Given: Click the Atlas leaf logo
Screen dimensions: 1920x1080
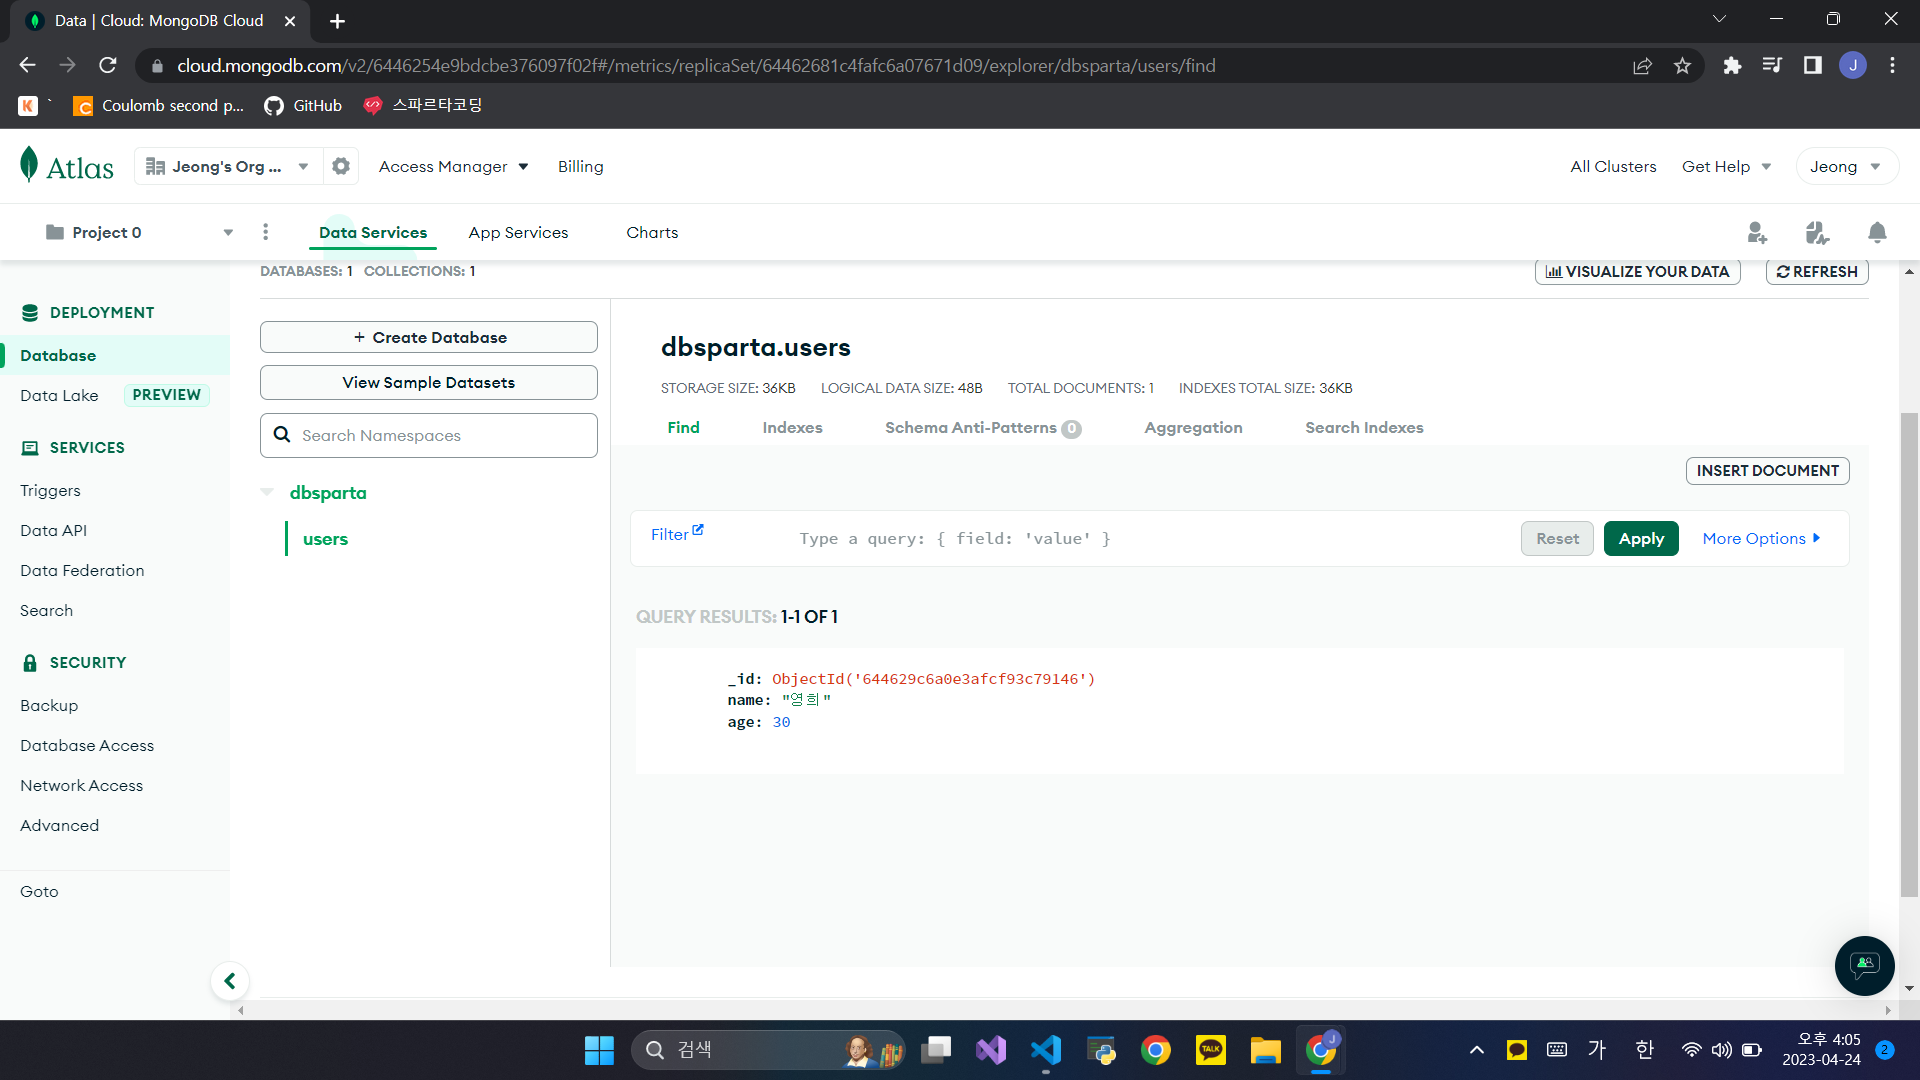Looking at the screenshot, I should click(29, 165).
